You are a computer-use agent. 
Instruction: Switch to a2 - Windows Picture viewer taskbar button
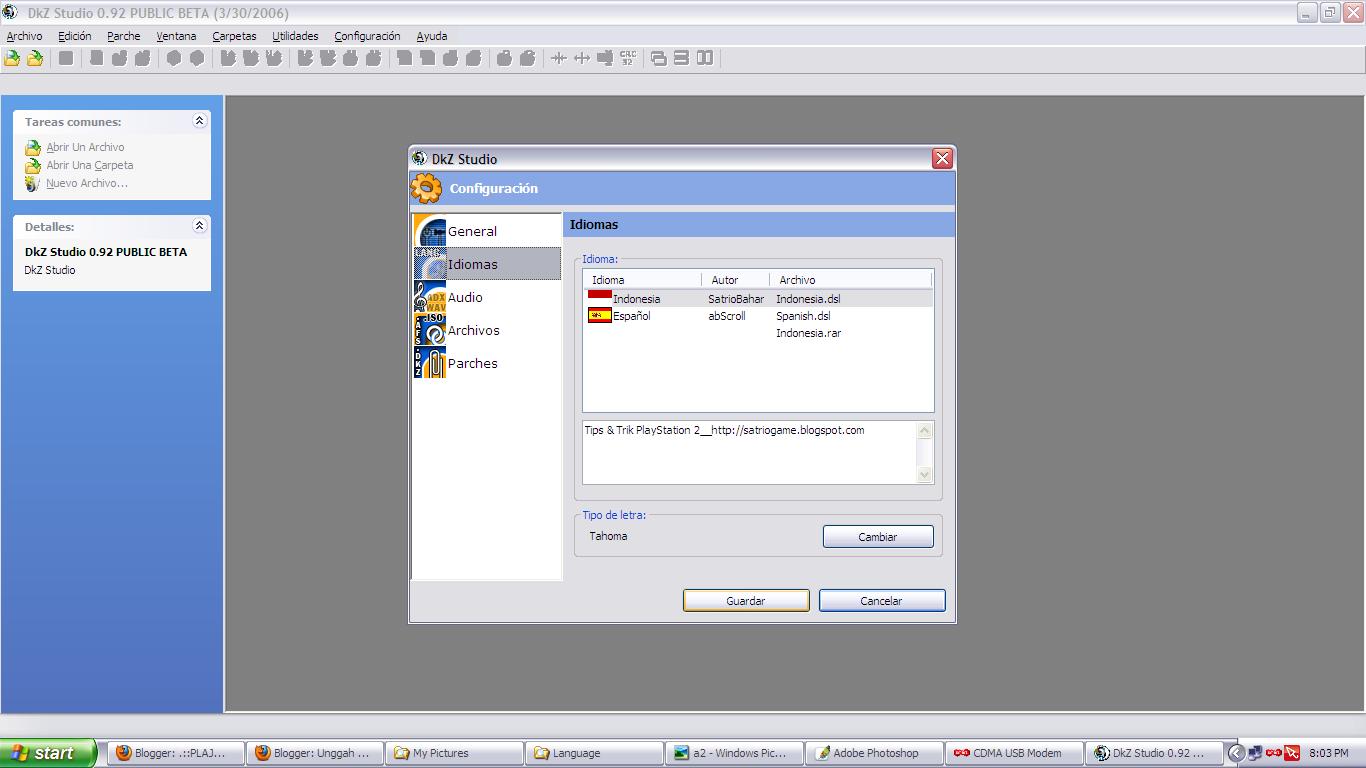click(735, 753)
